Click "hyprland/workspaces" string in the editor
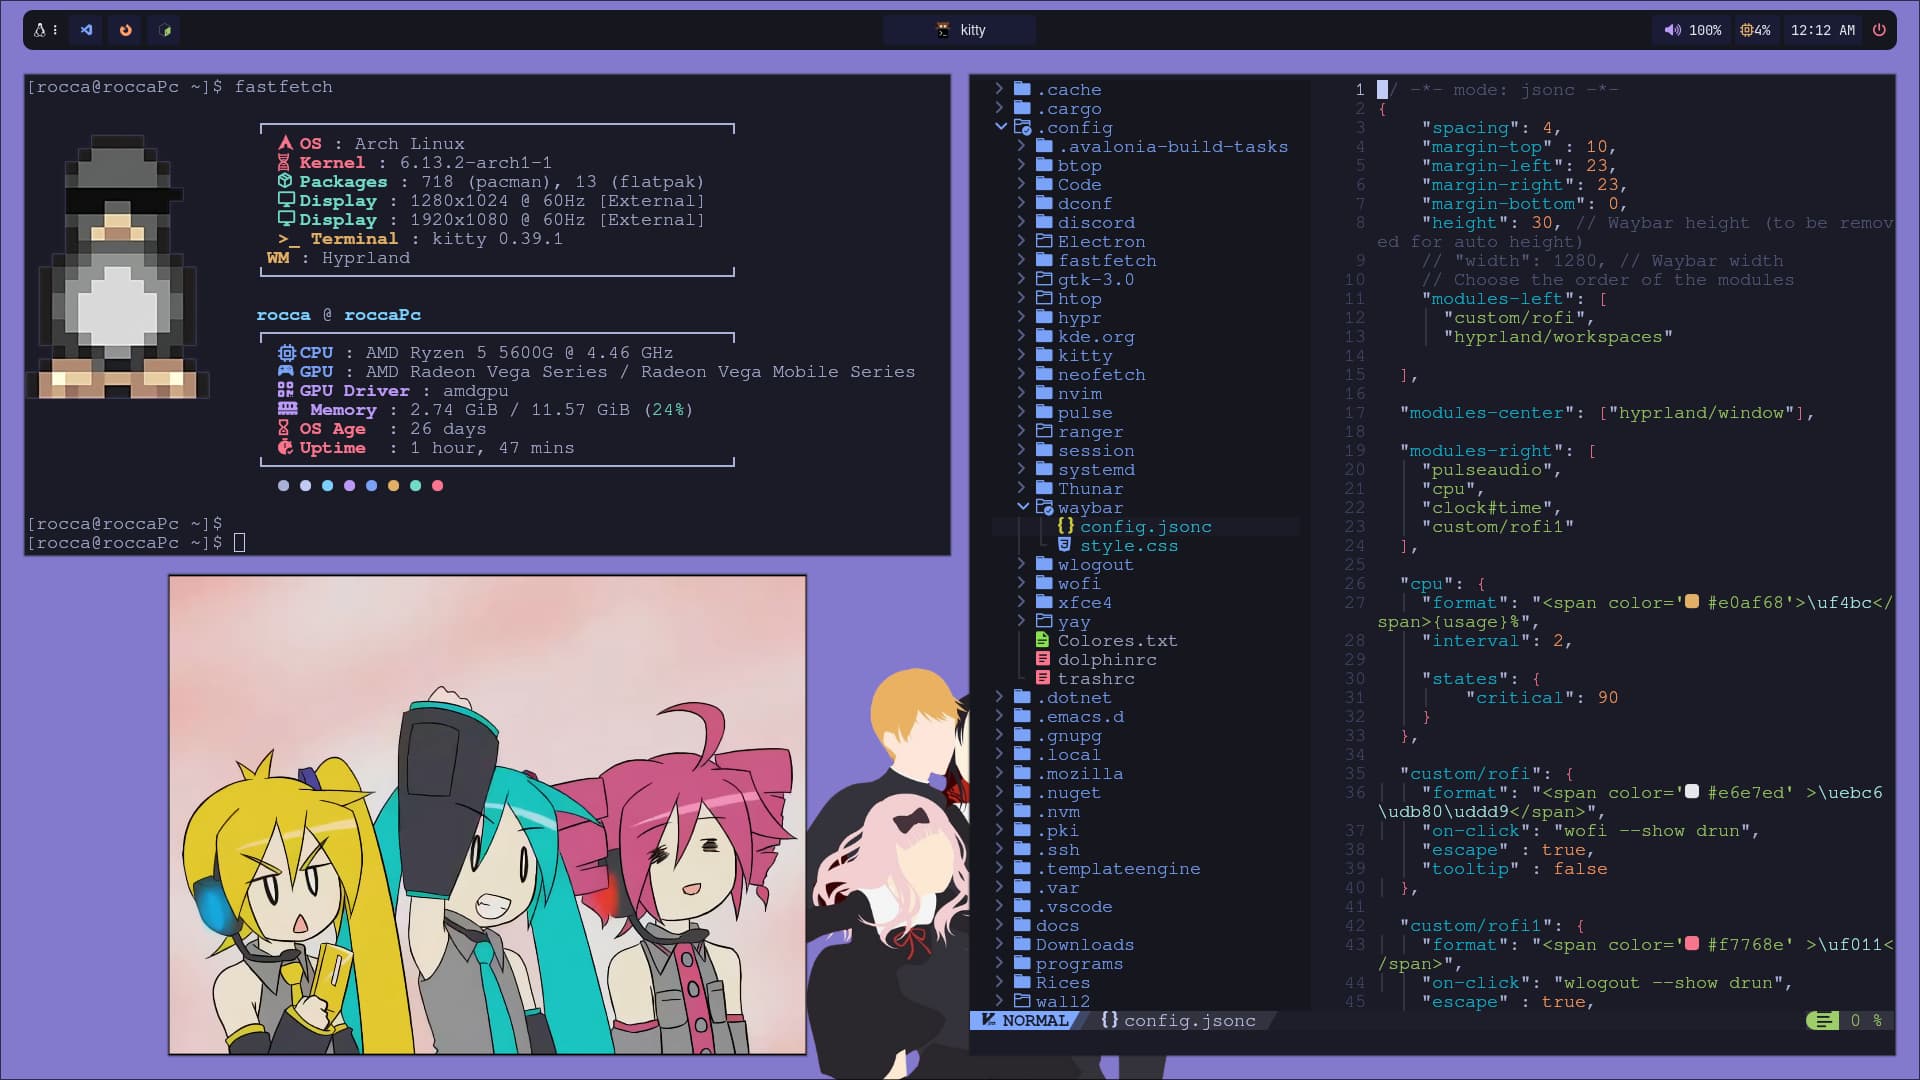1920x1080 pixels. pyautogui.click(x=1558, y=336)
